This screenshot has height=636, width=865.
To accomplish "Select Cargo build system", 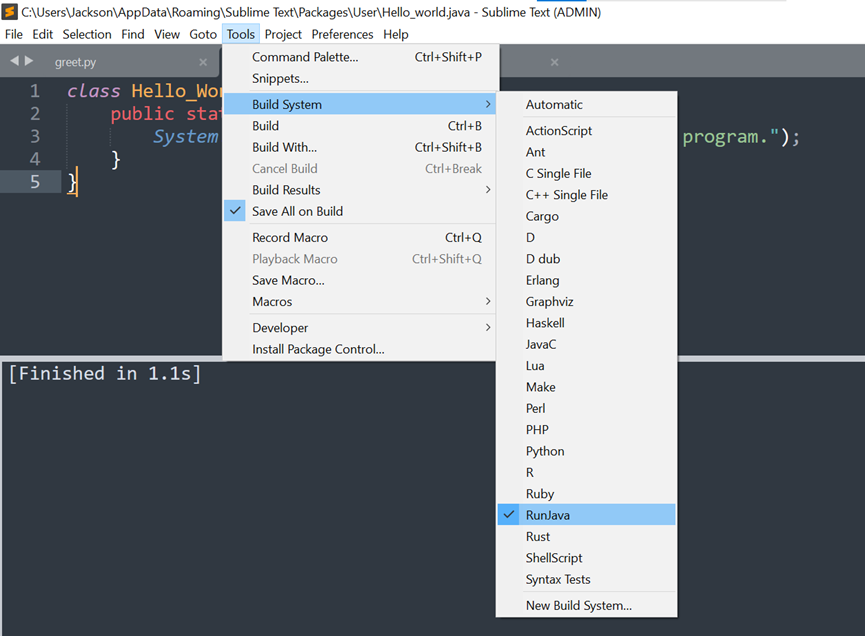I will (586, 216).
